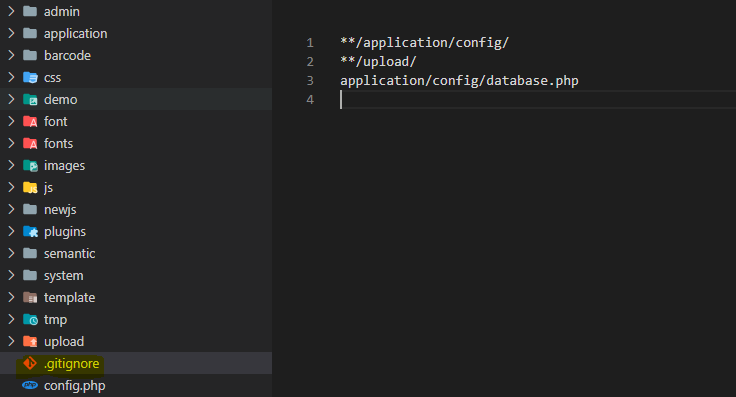Select the barcode folder in explorer
This screenshot has height=397, width=736.
(x=136, y=55)
